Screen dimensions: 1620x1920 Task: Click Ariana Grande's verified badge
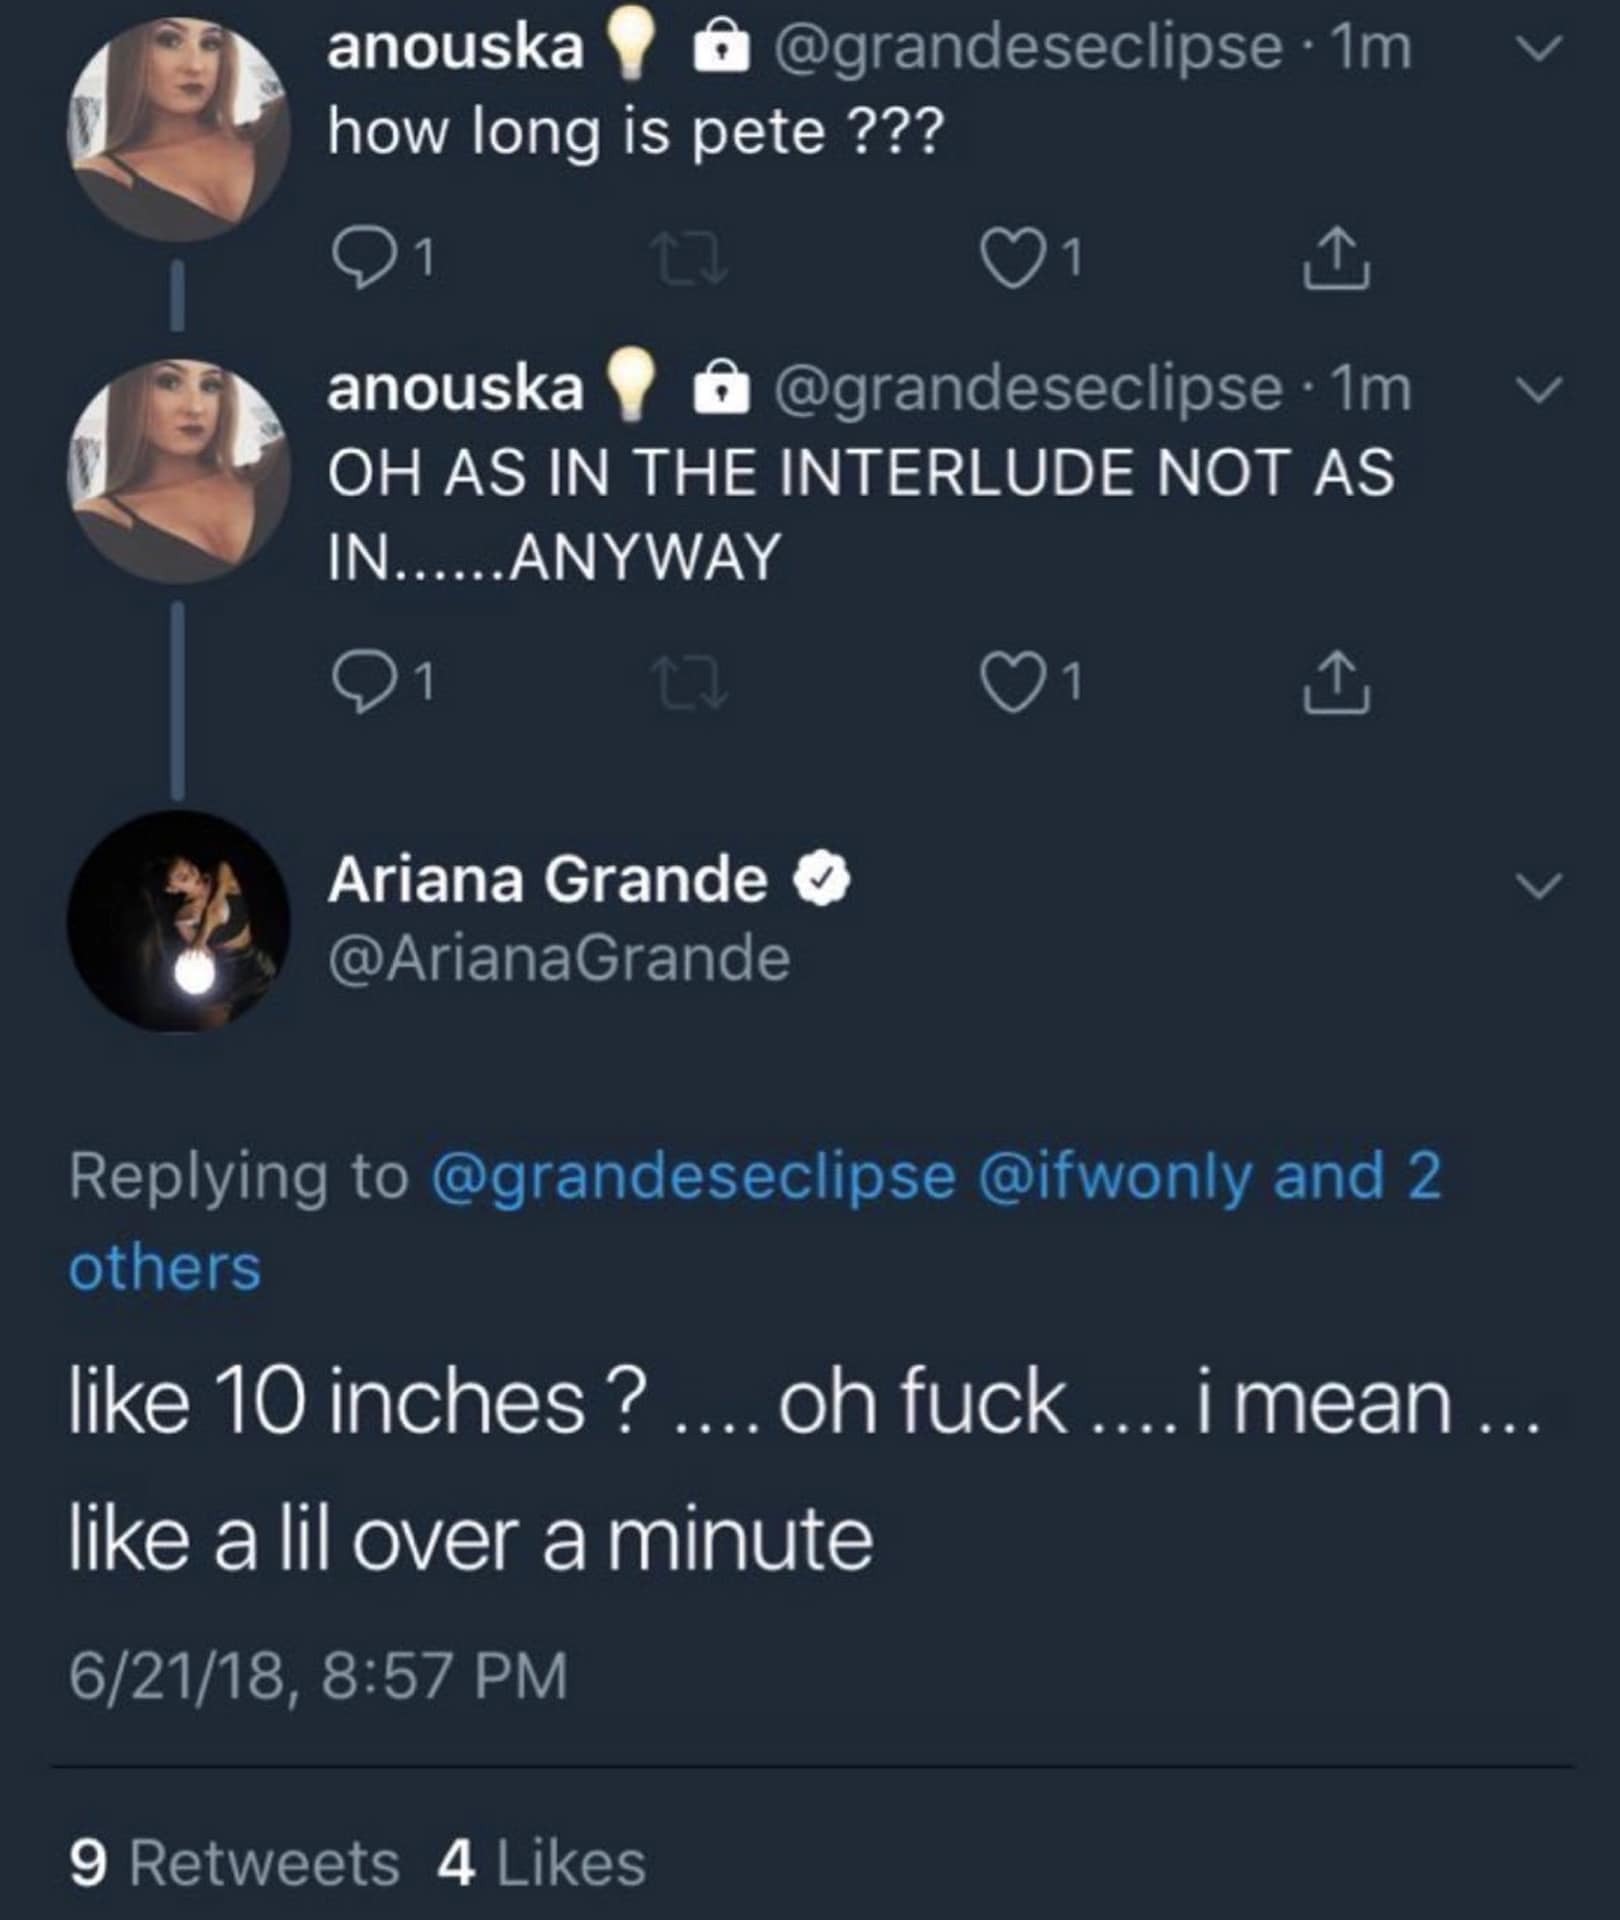[822, 880]
